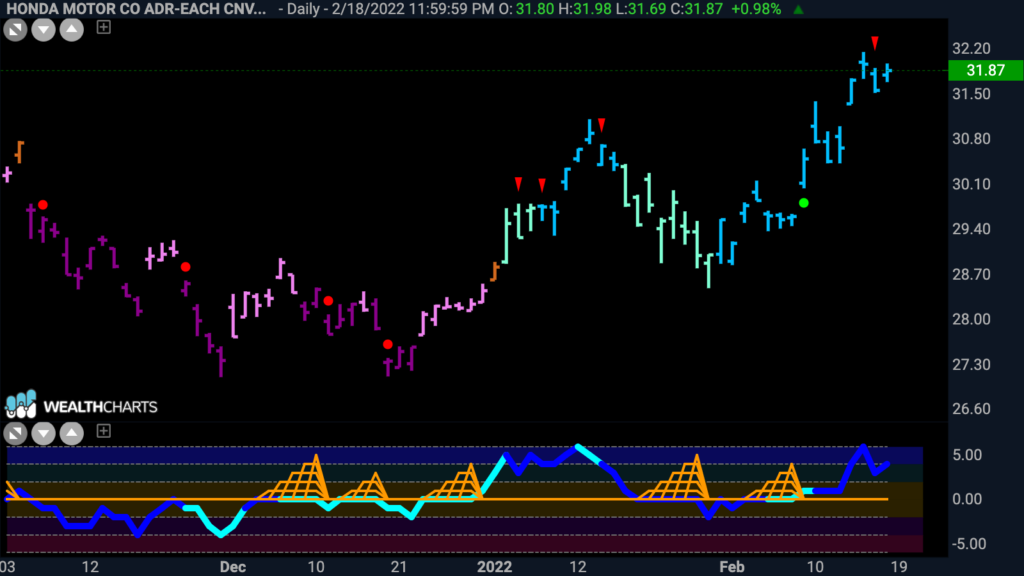The width and height of the screenshot is (1024, 576).
Task: Click the red dot at early November bar
Action: pyautogui.click(x=42, y=205)
